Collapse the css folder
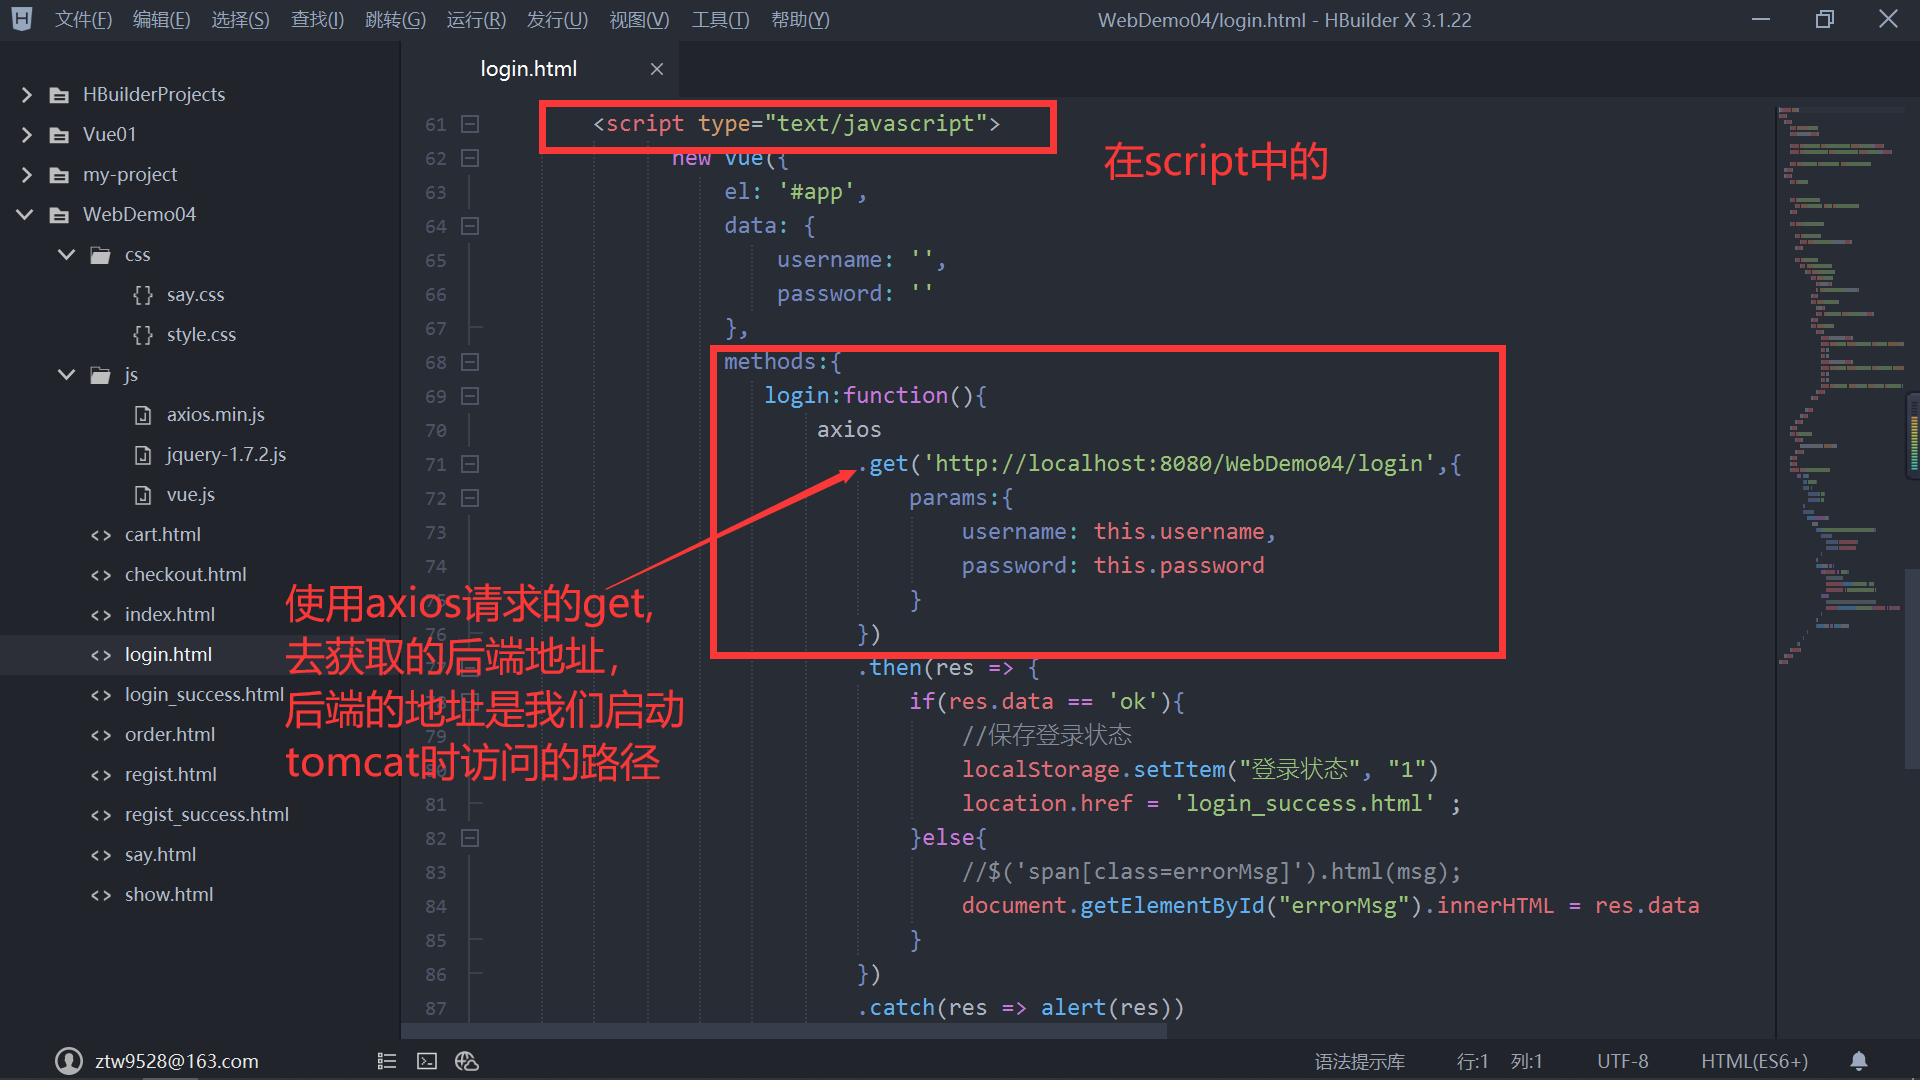The height and width of the screenshot is (1080, 1920). (x=67, y=255)
